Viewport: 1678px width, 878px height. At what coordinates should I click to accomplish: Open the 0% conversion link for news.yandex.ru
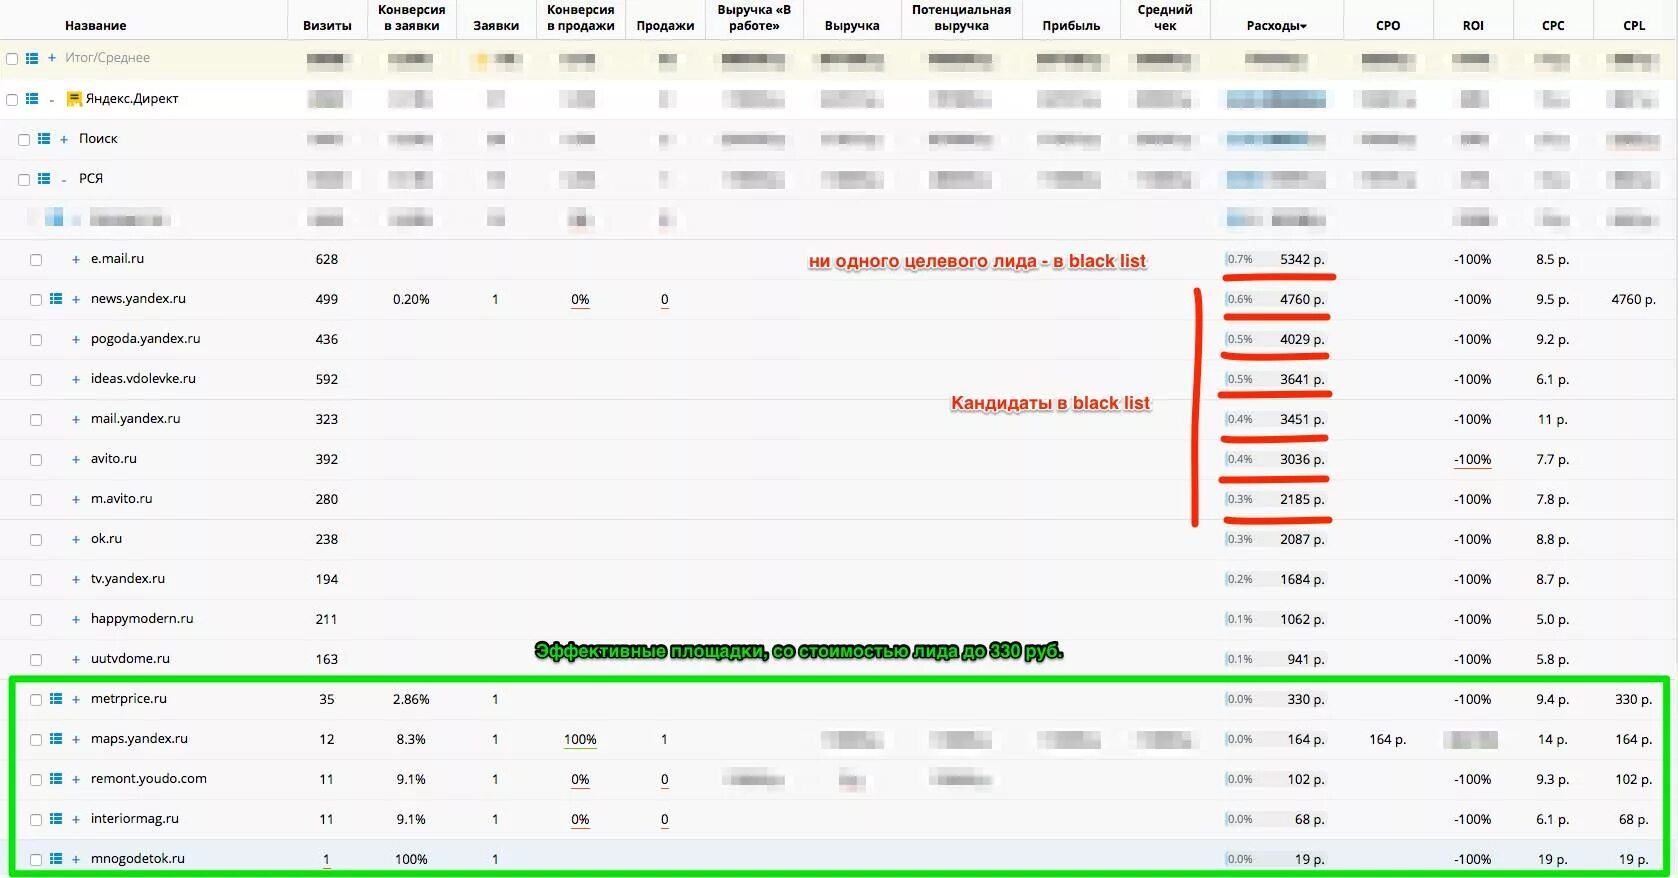click(580, 299)
